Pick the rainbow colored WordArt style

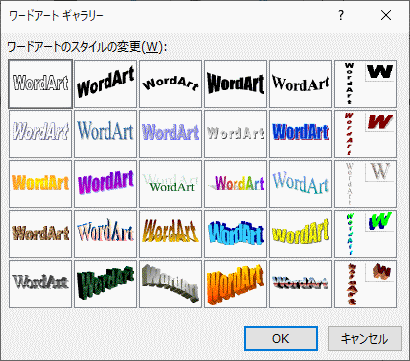(x=235, y=184)
